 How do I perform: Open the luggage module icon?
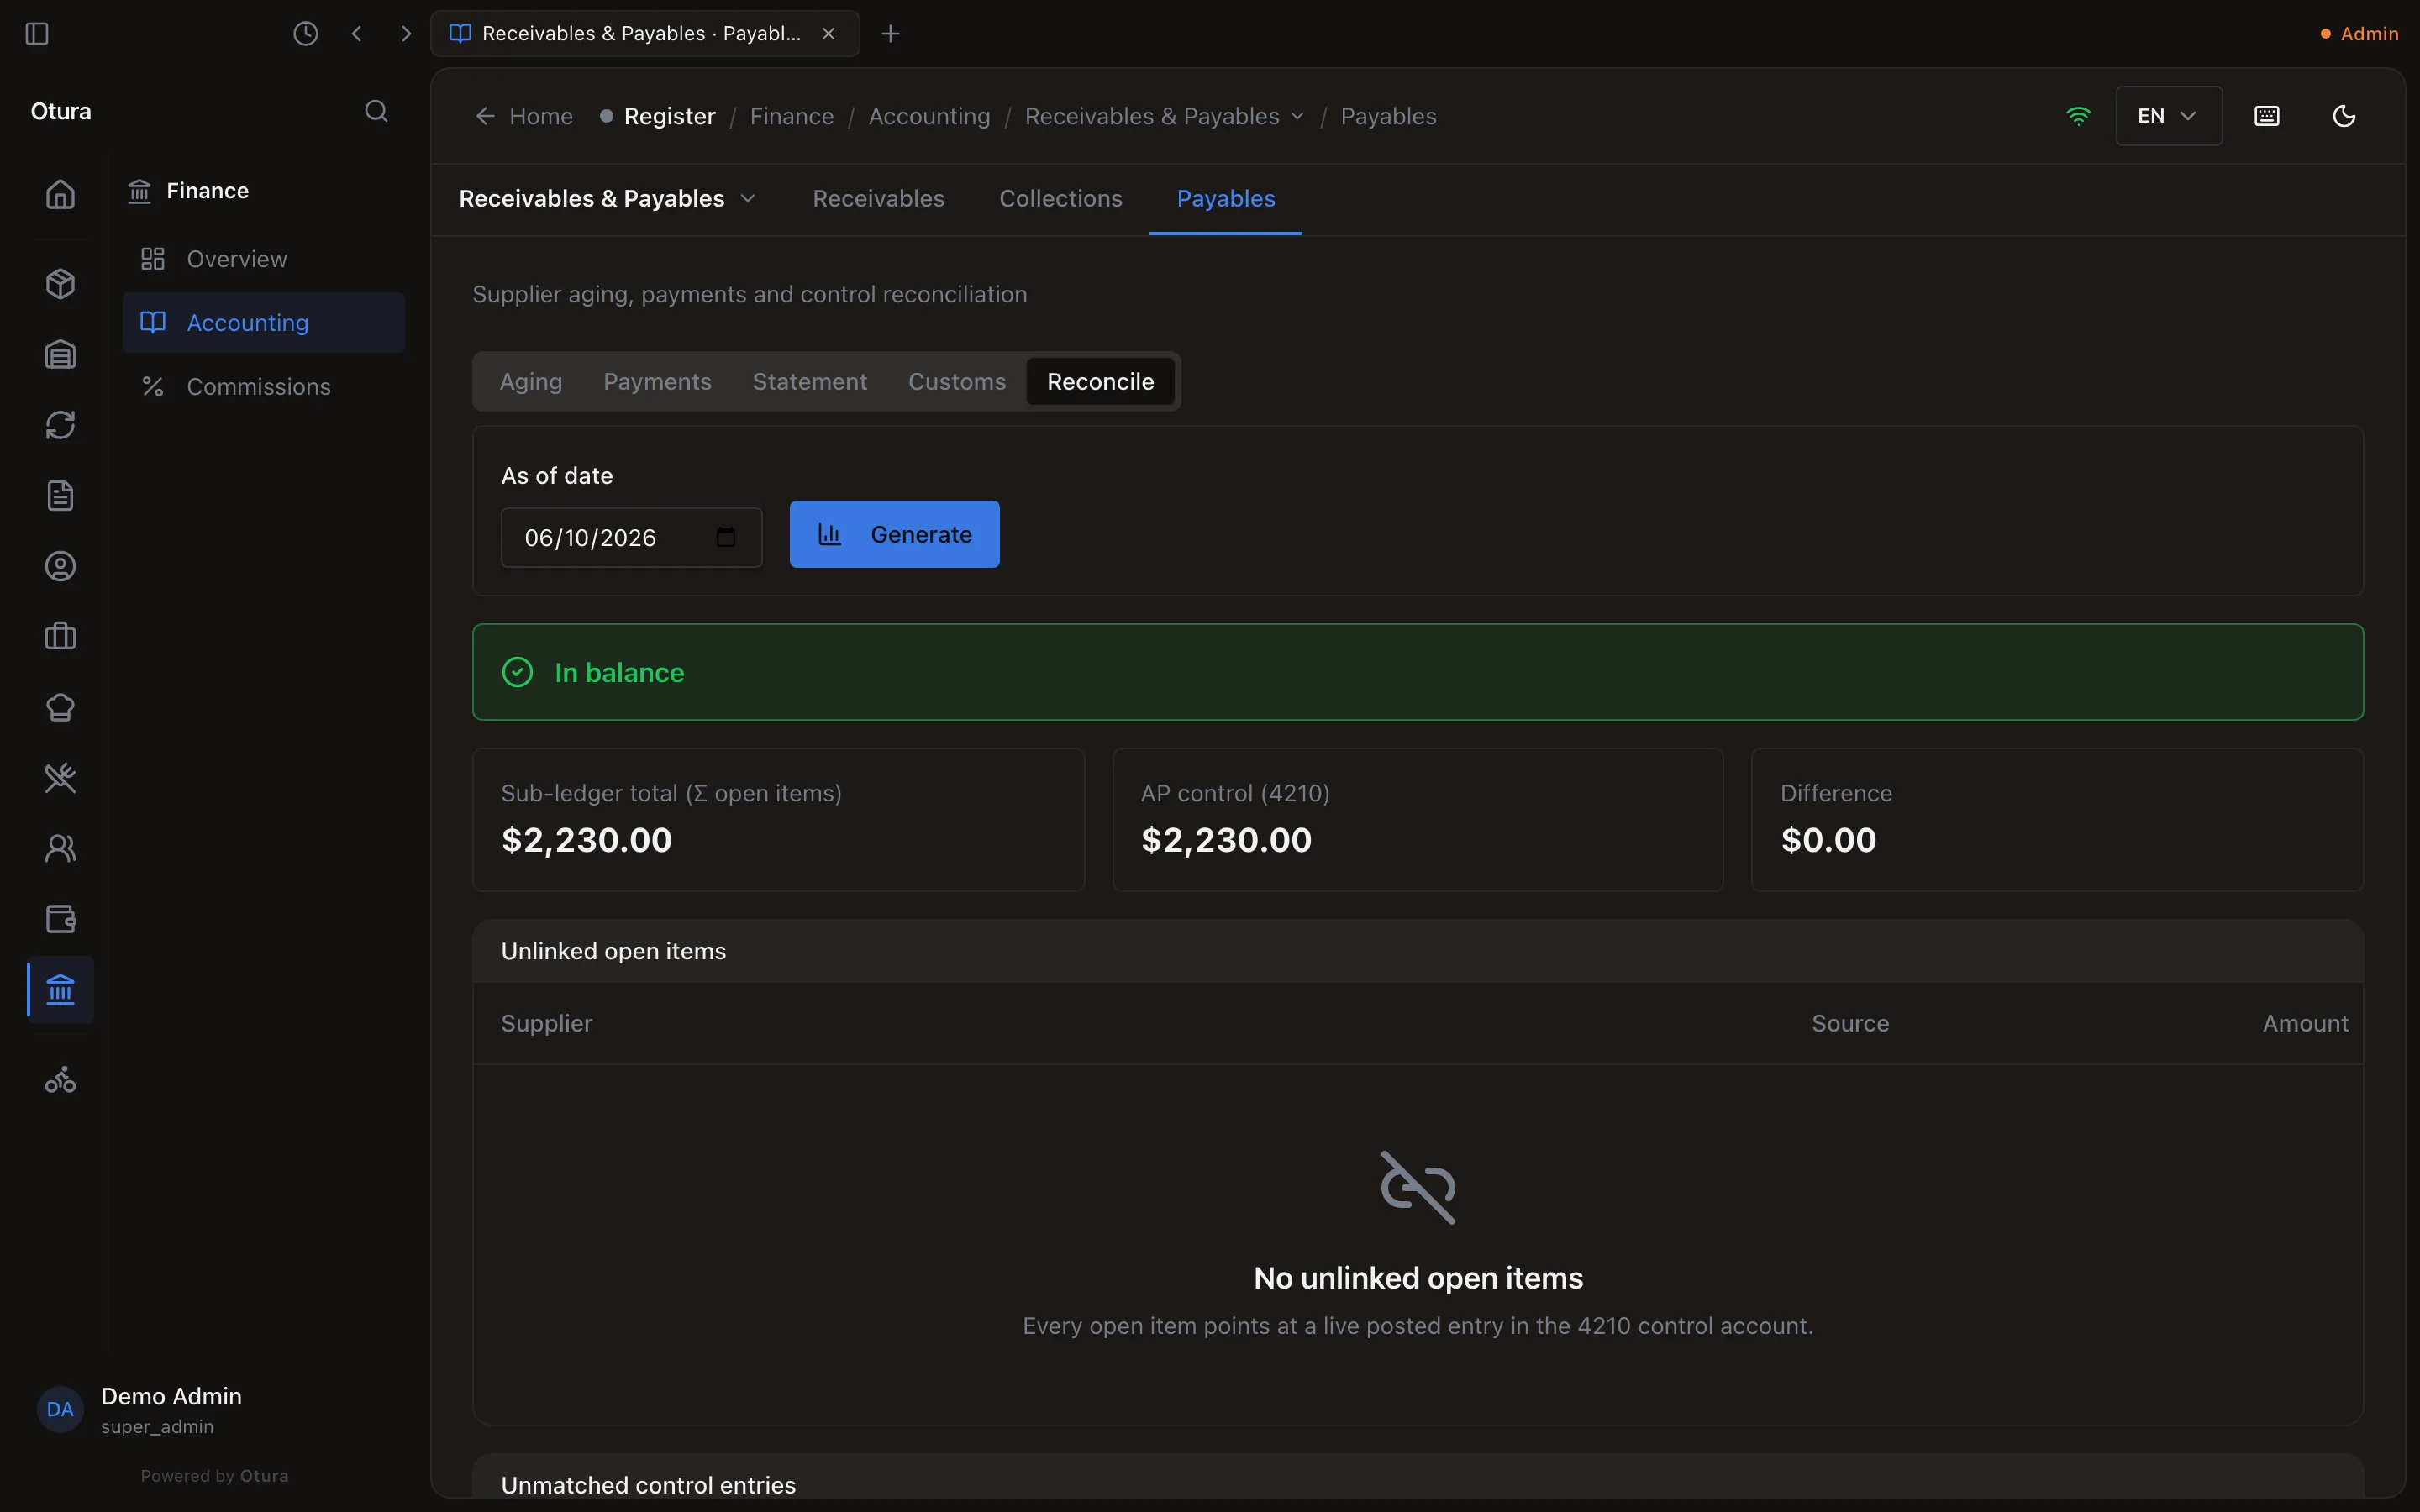pyautogui.click(x=60, y=637)
